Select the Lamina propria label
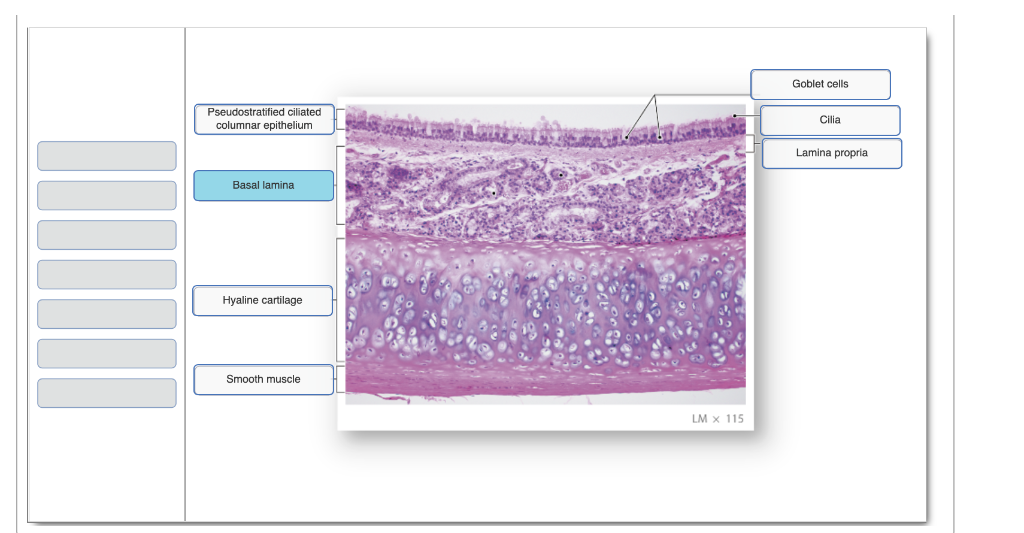This screenshot has width=1024, height=533. (x=832, y=153)
